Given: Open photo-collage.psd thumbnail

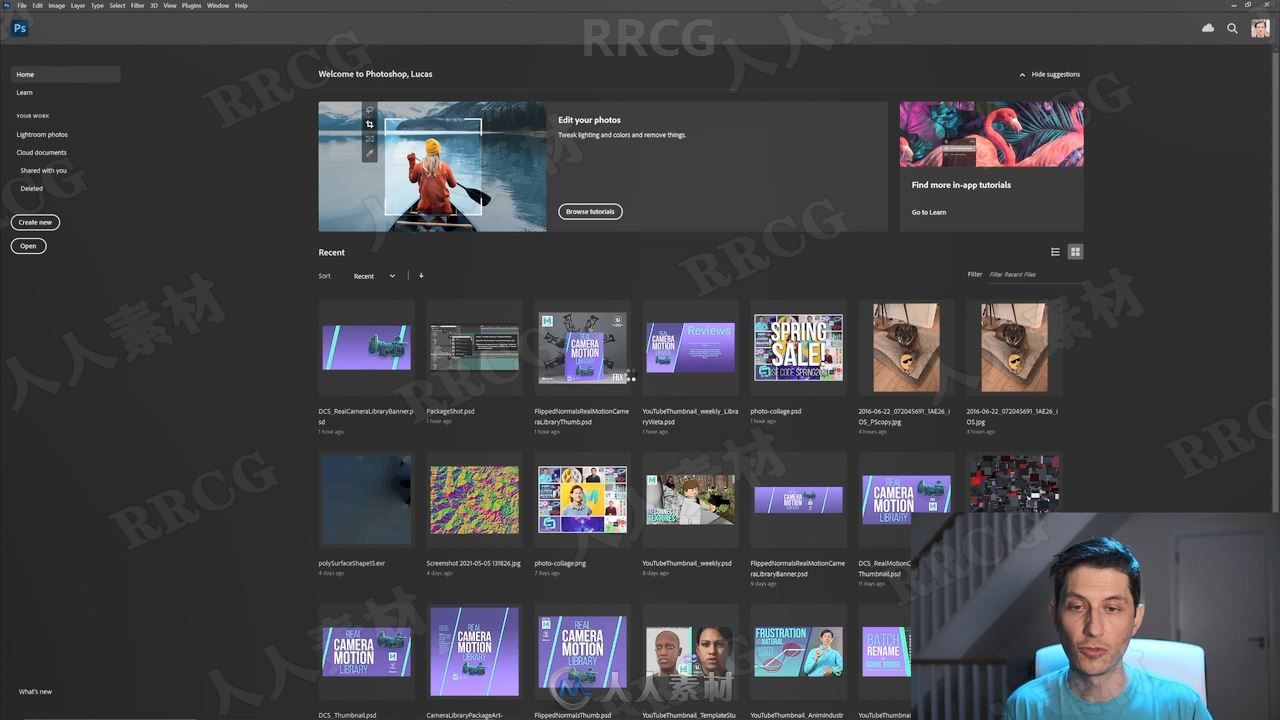Looking at the screenshot, I should click(x=798, y=348).
